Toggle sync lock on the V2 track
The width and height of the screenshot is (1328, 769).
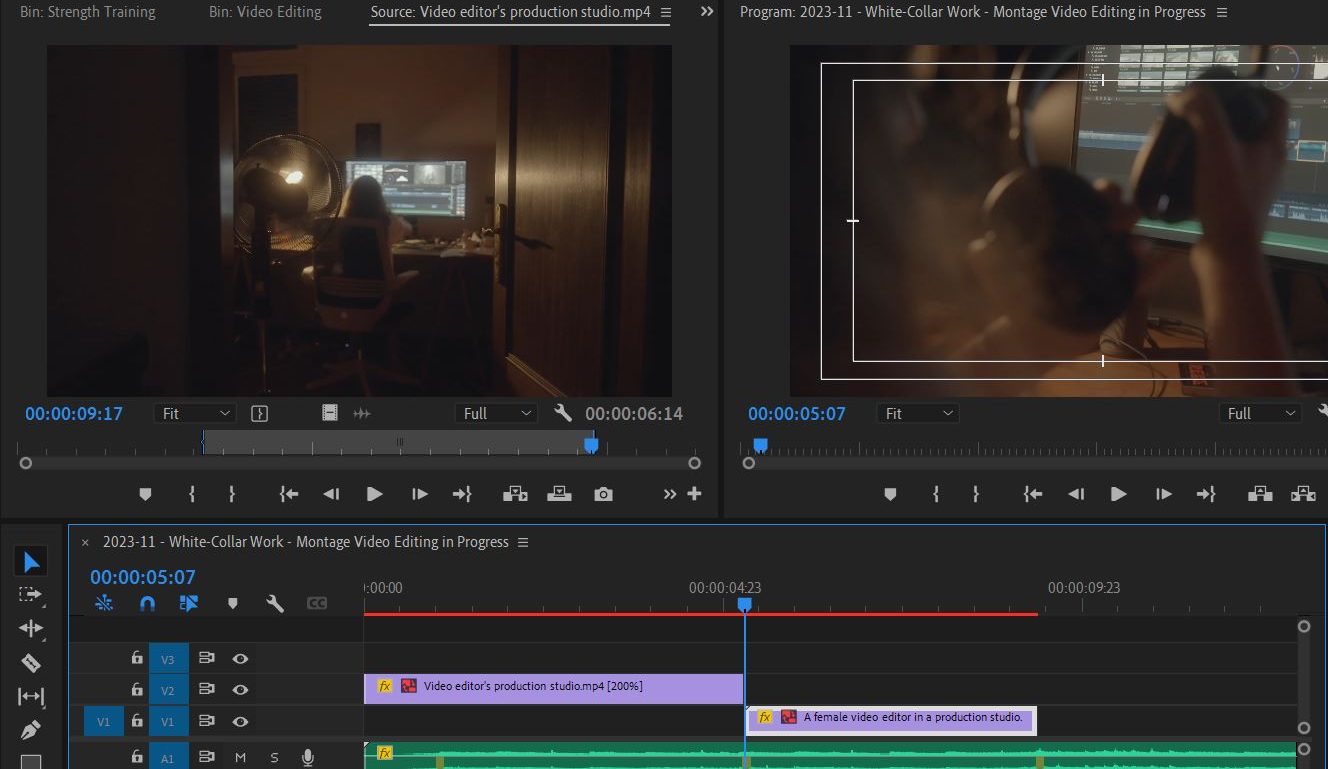pos(207,690)
